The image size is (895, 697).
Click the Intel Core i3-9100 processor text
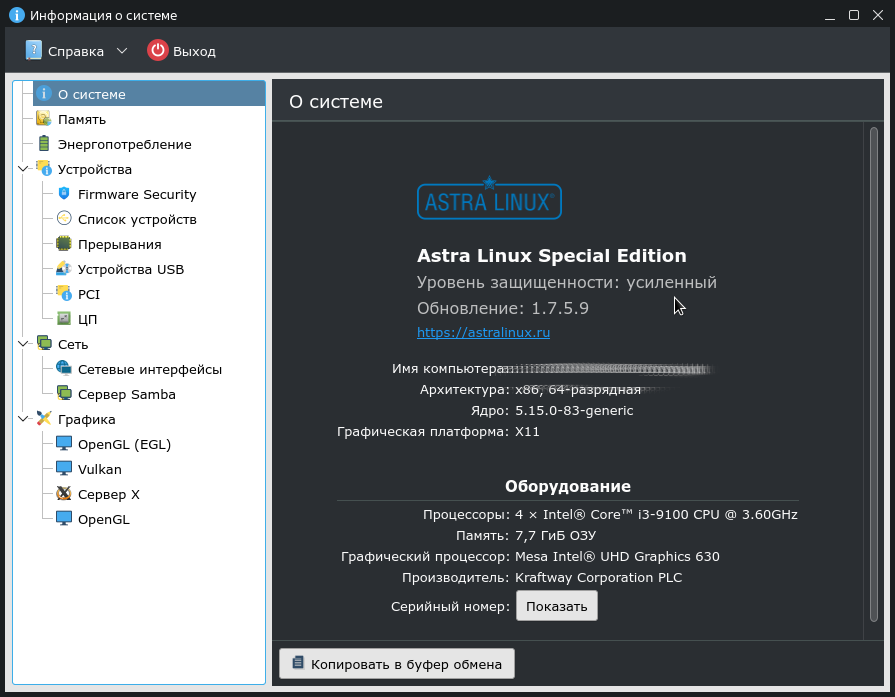(x=656, y=514)
